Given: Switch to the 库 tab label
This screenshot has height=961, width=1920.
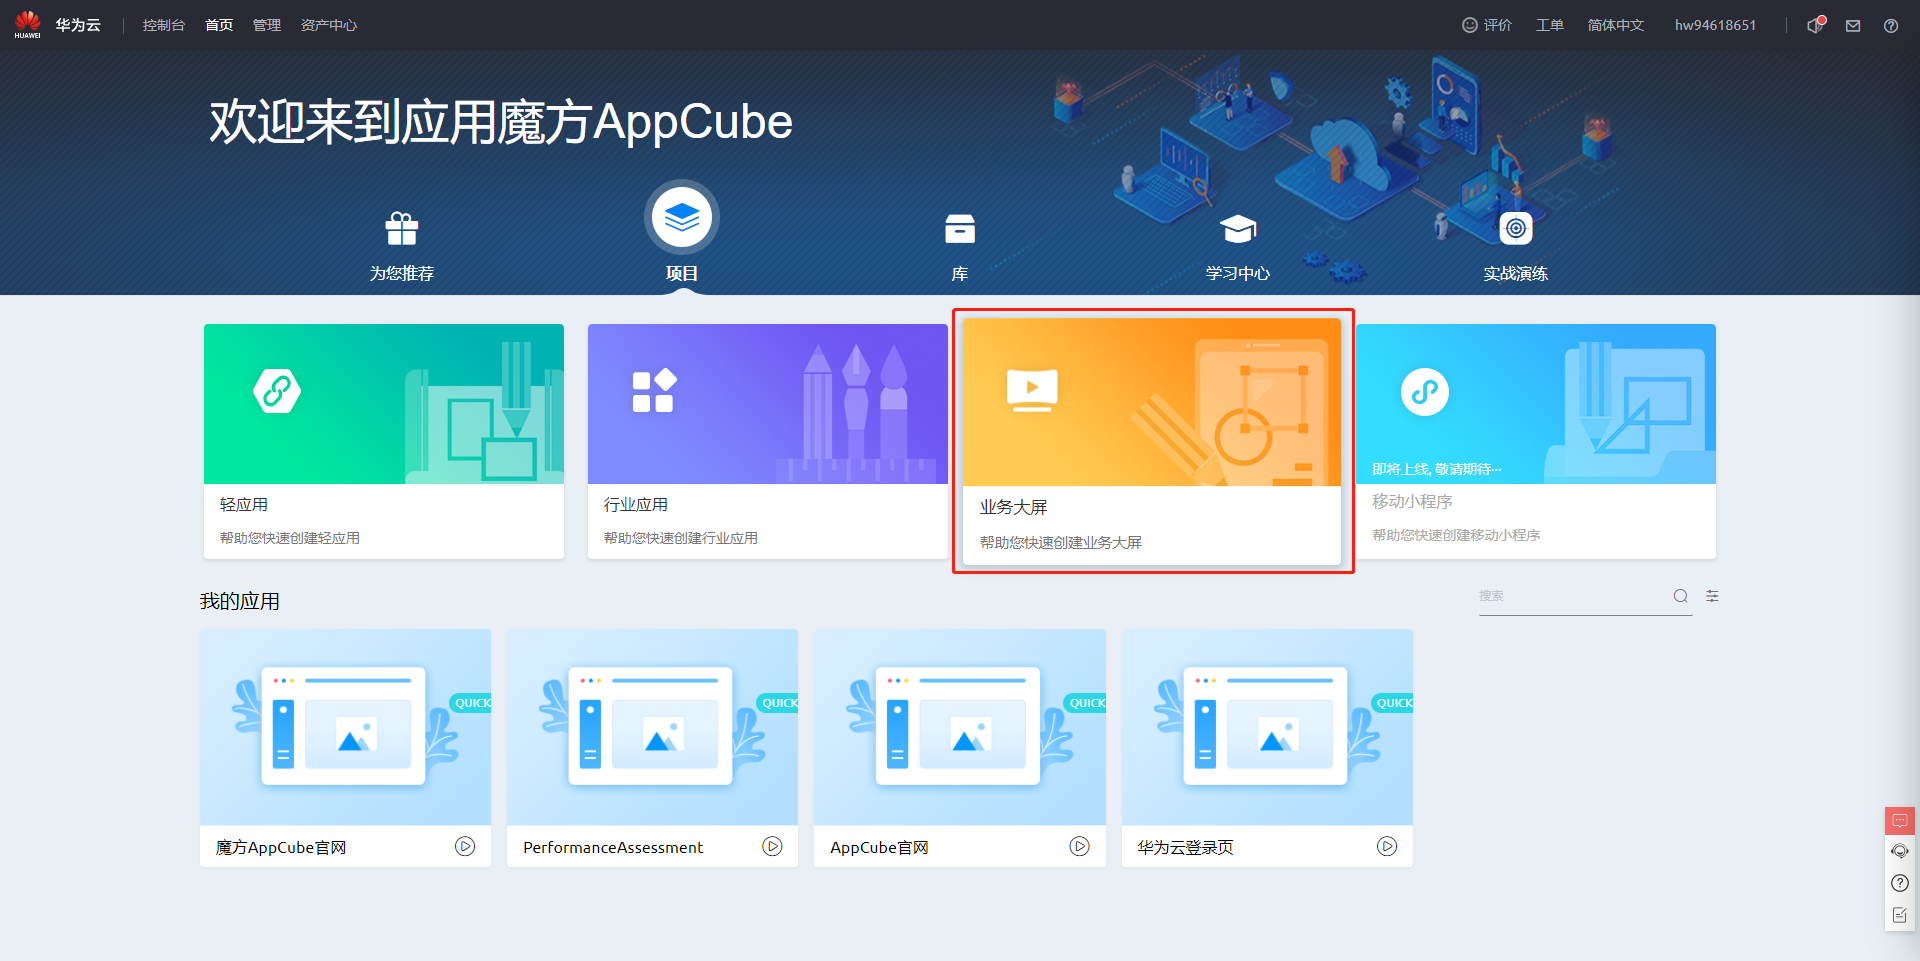Looking at the screenshot, I should point(960,273).
